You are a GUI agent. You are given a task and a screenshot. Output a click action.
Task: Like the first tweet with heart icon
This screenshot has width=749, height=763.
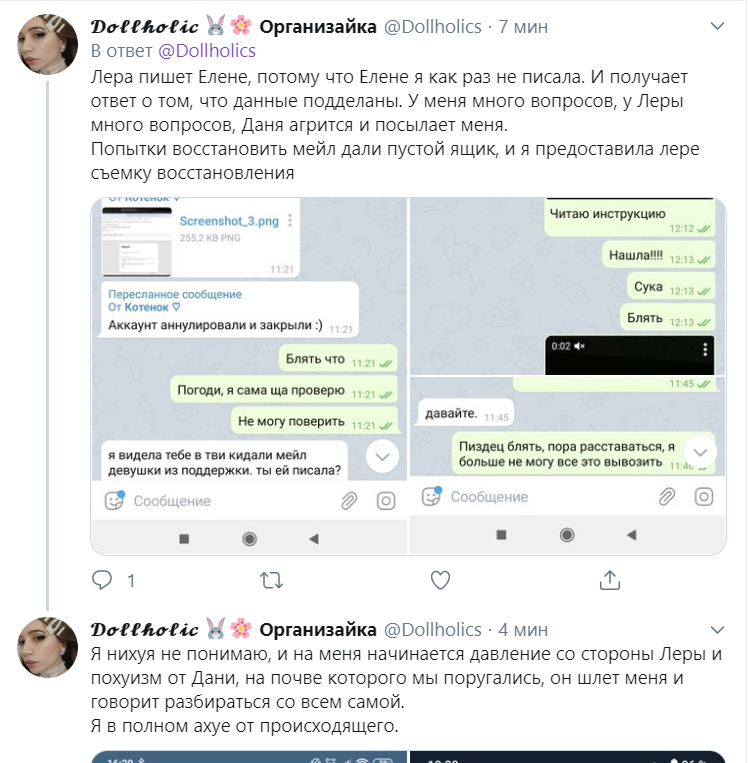[x=440, y=580]
